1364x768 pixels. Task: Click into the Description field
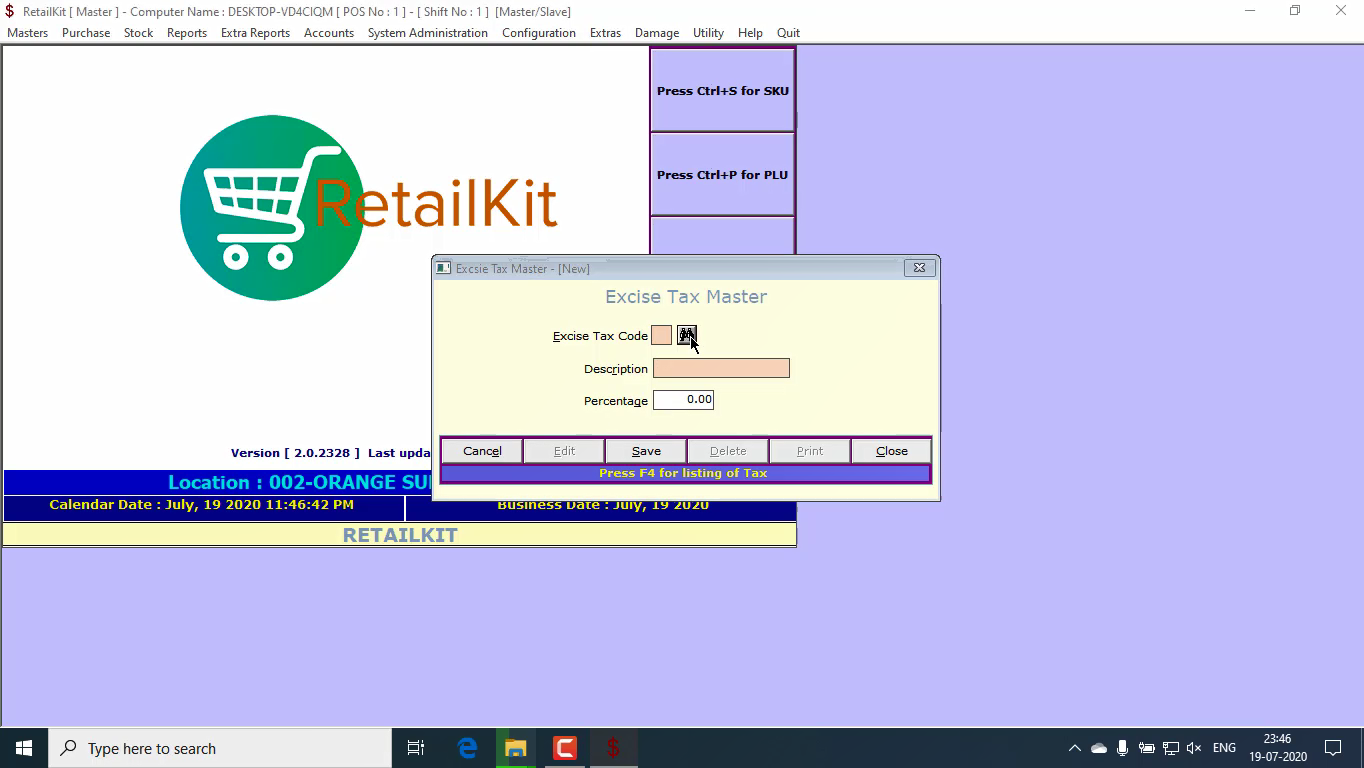pos(721,369)
